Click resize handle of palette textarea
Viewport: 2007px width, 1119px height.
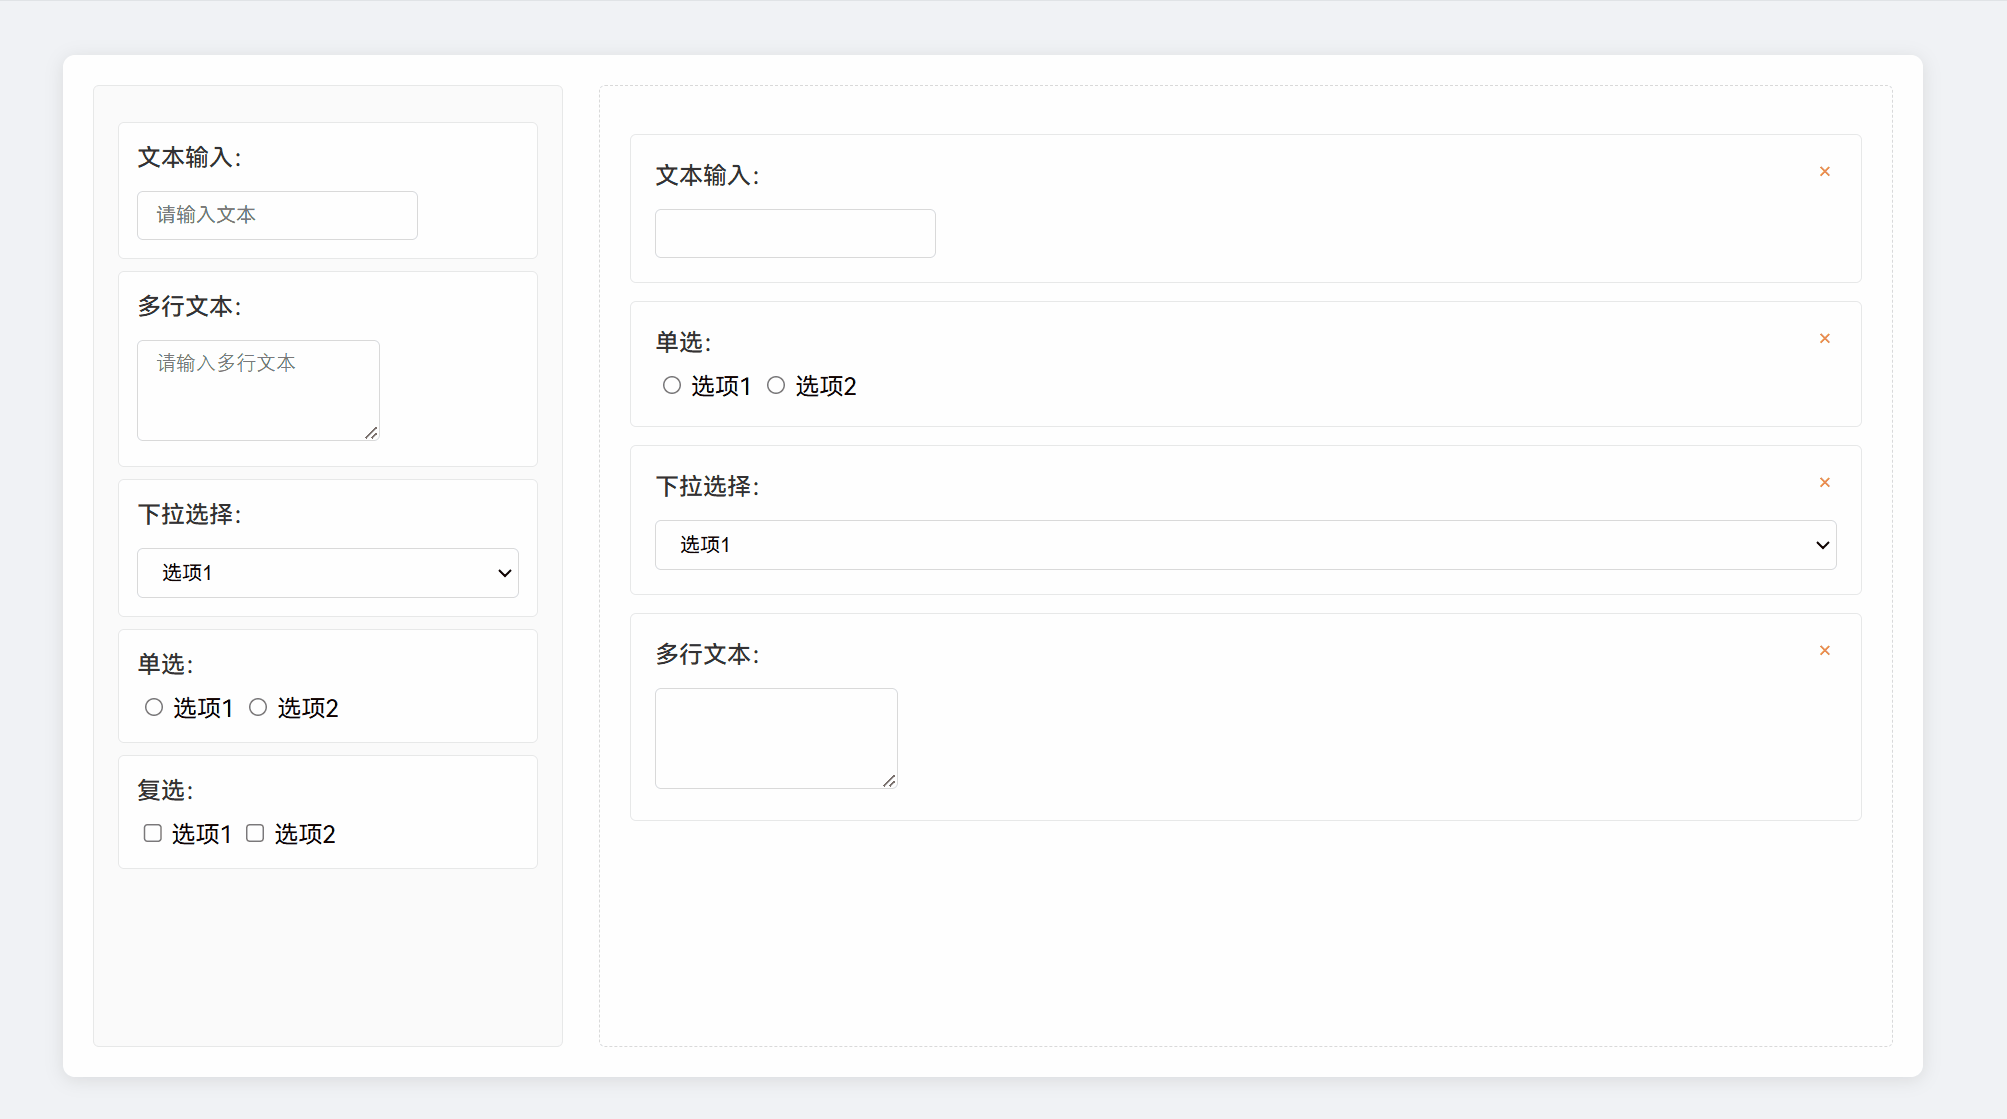371,433
